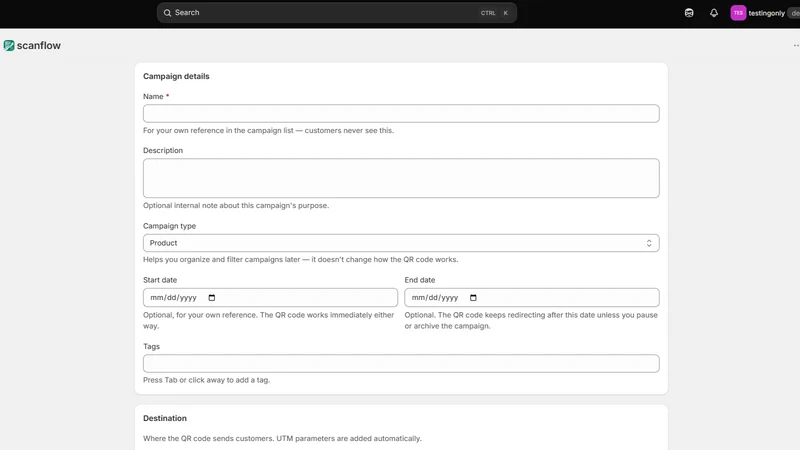Focus the Name input field

tap(401, 113)
